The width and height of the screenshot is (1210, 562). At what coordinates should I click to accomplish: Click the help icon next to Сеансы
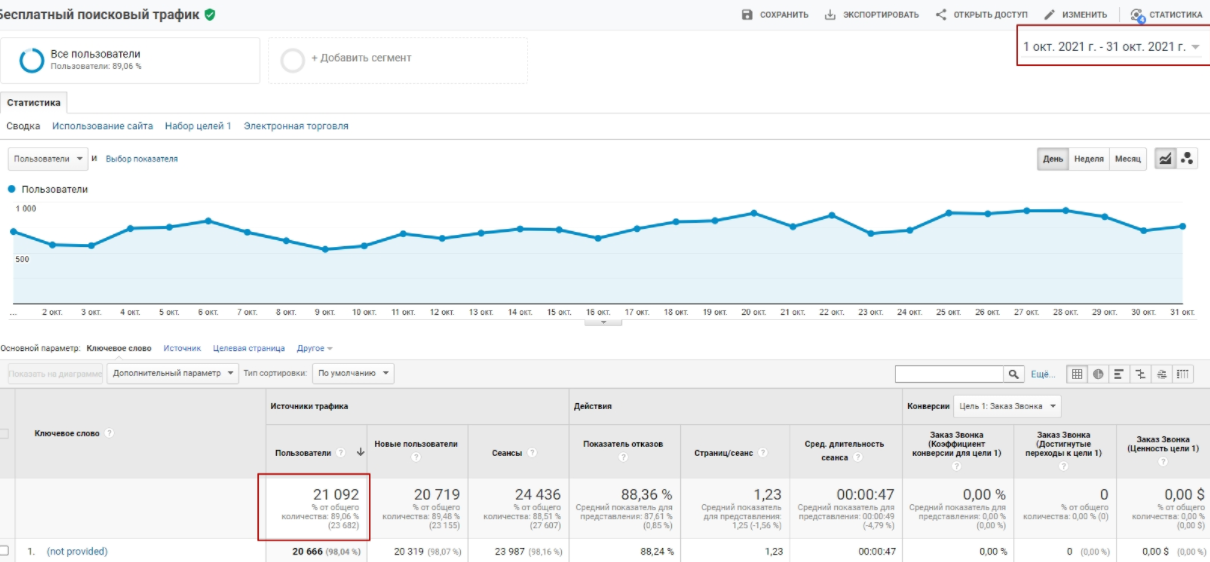[532, 453]
